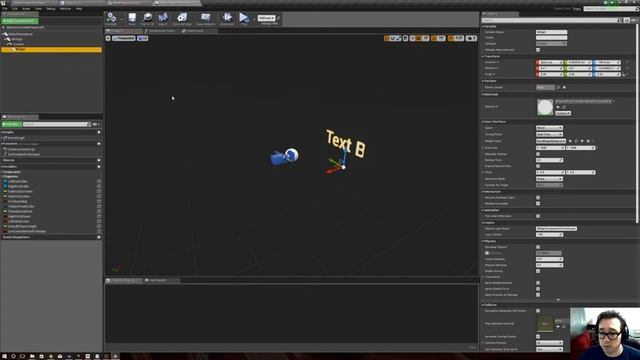Open the variable Category dropdown in Details

551,44
